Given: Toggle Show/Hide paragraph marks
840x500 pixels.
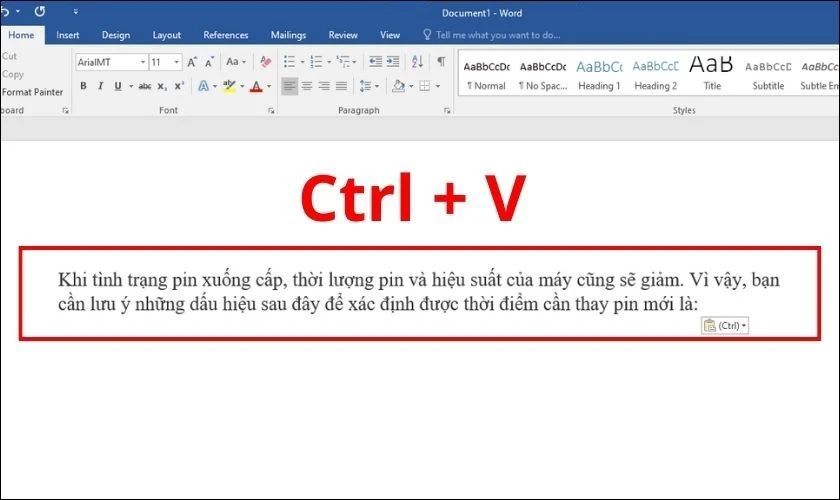Looking at the screenshot, I should (441, 62).
